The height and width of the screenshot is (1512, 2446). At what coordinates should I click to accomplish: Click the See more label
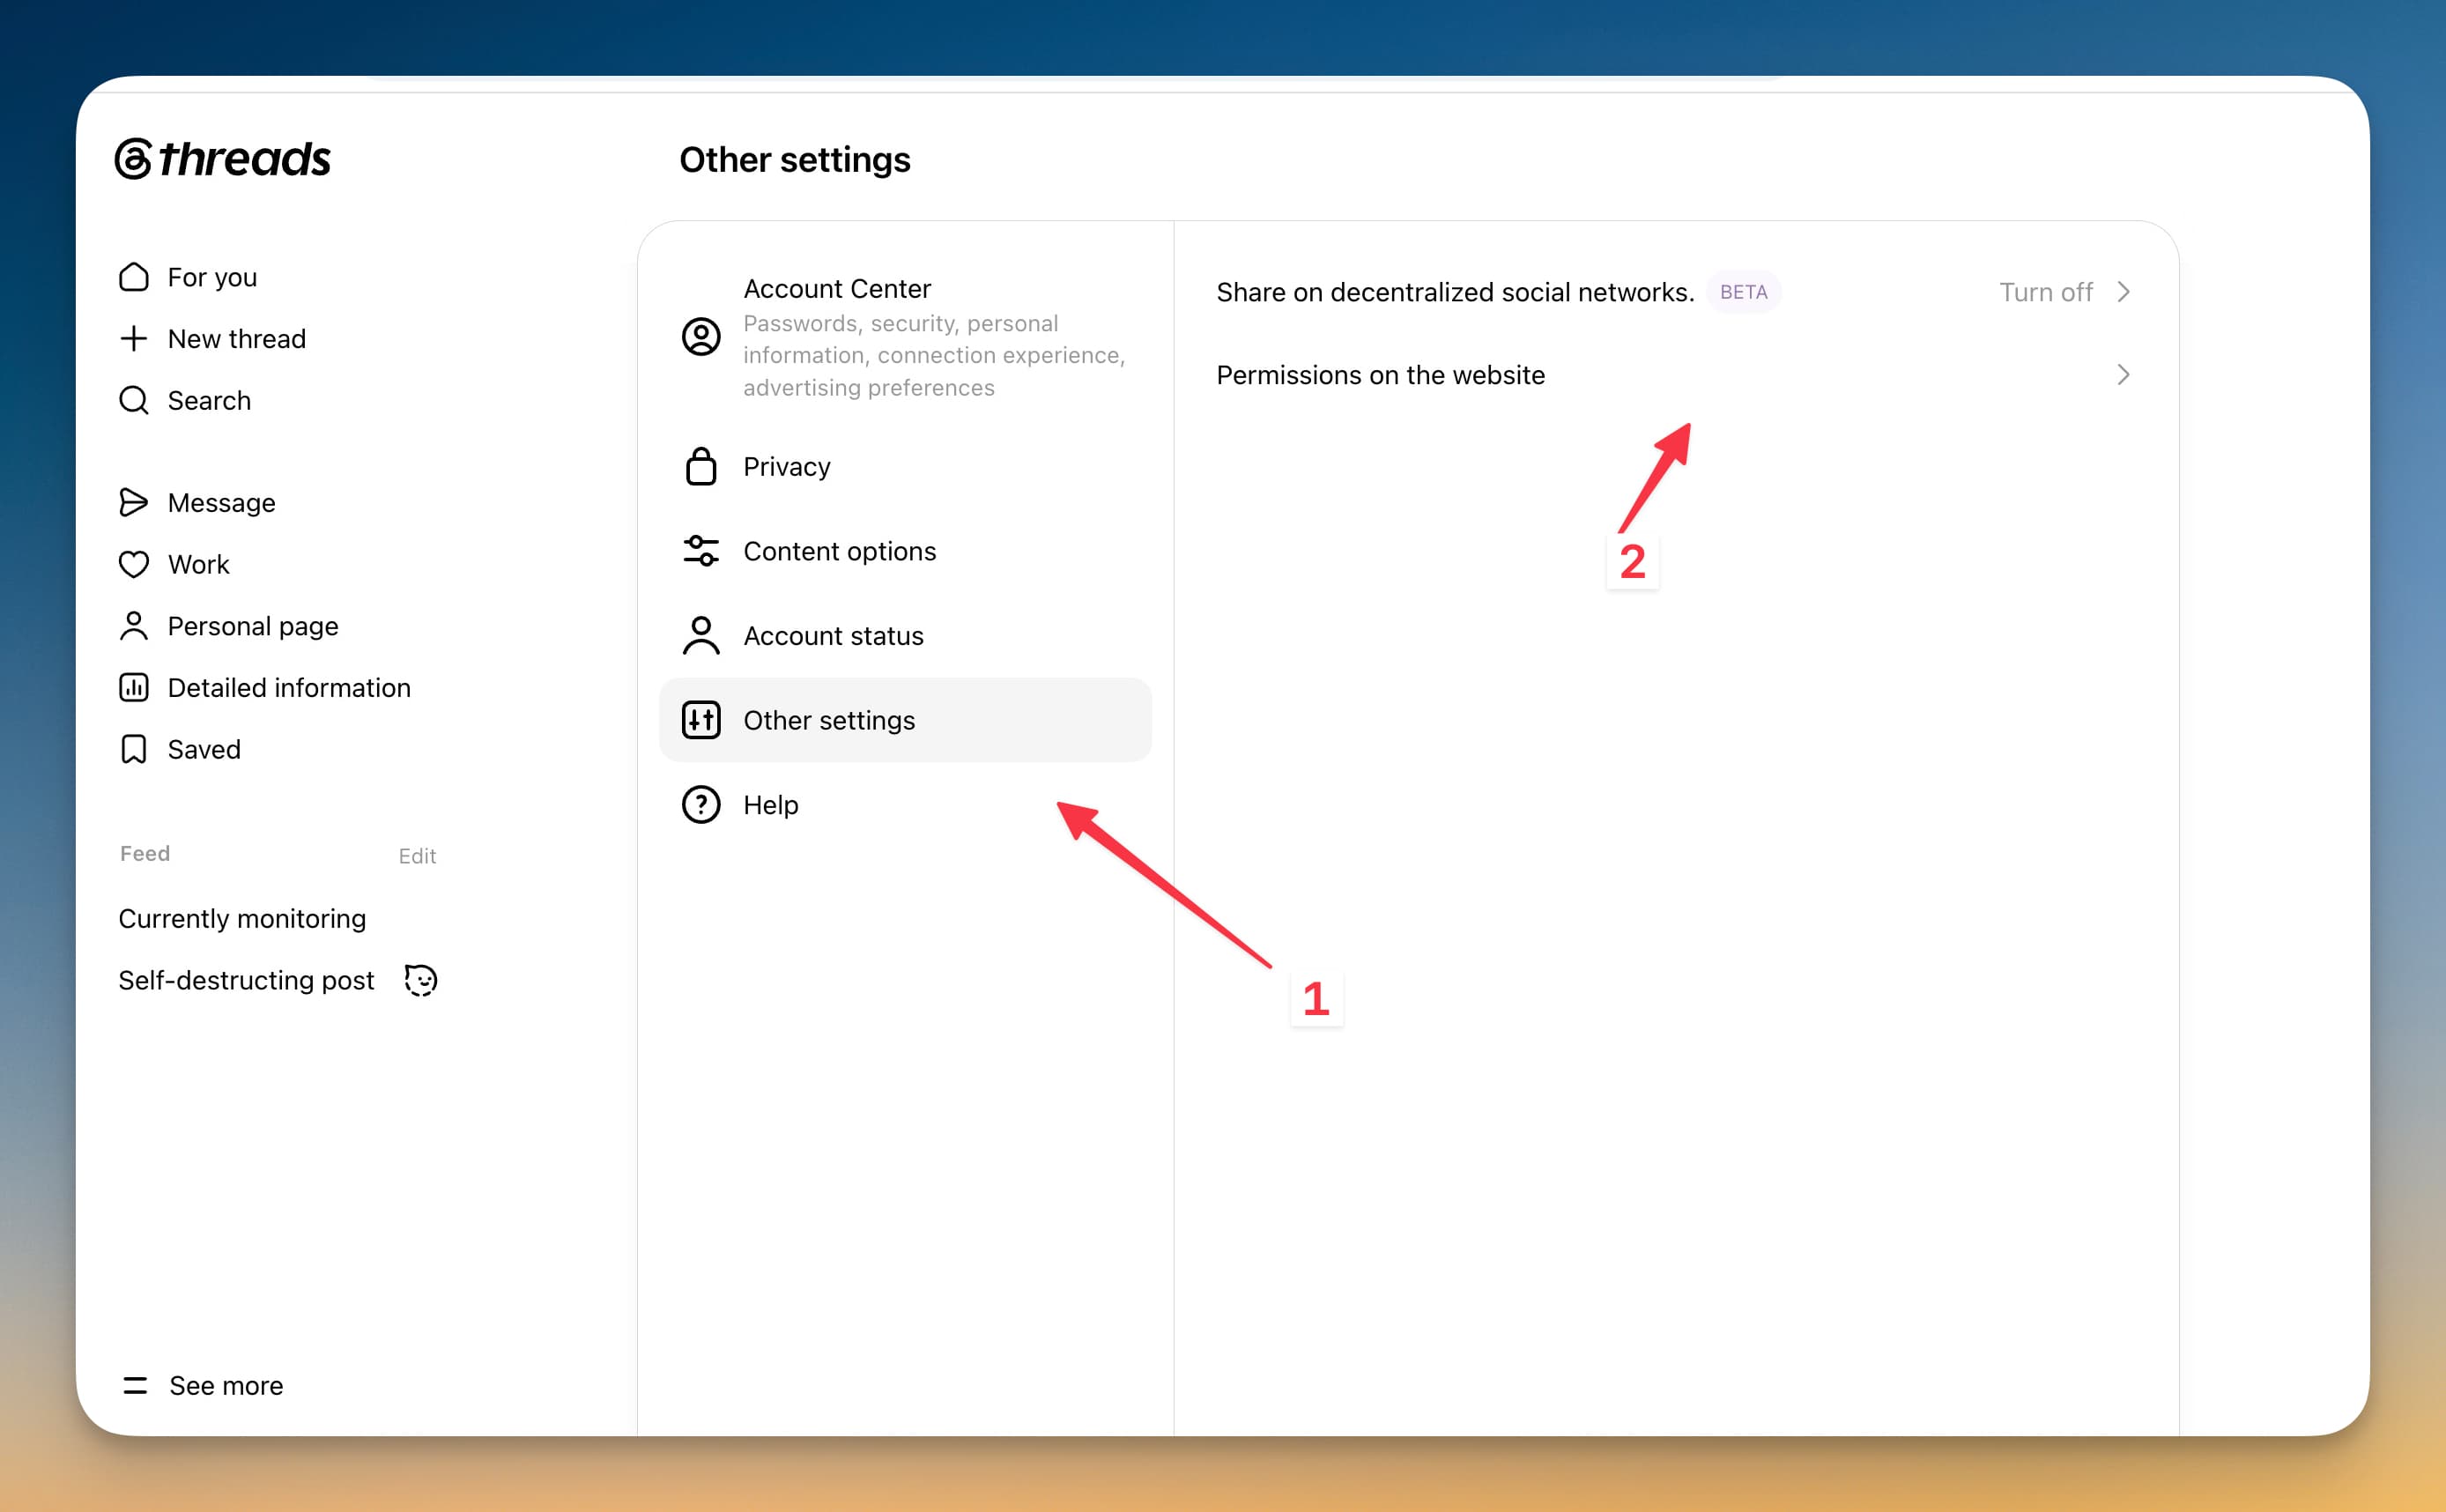coord(226,1385)
